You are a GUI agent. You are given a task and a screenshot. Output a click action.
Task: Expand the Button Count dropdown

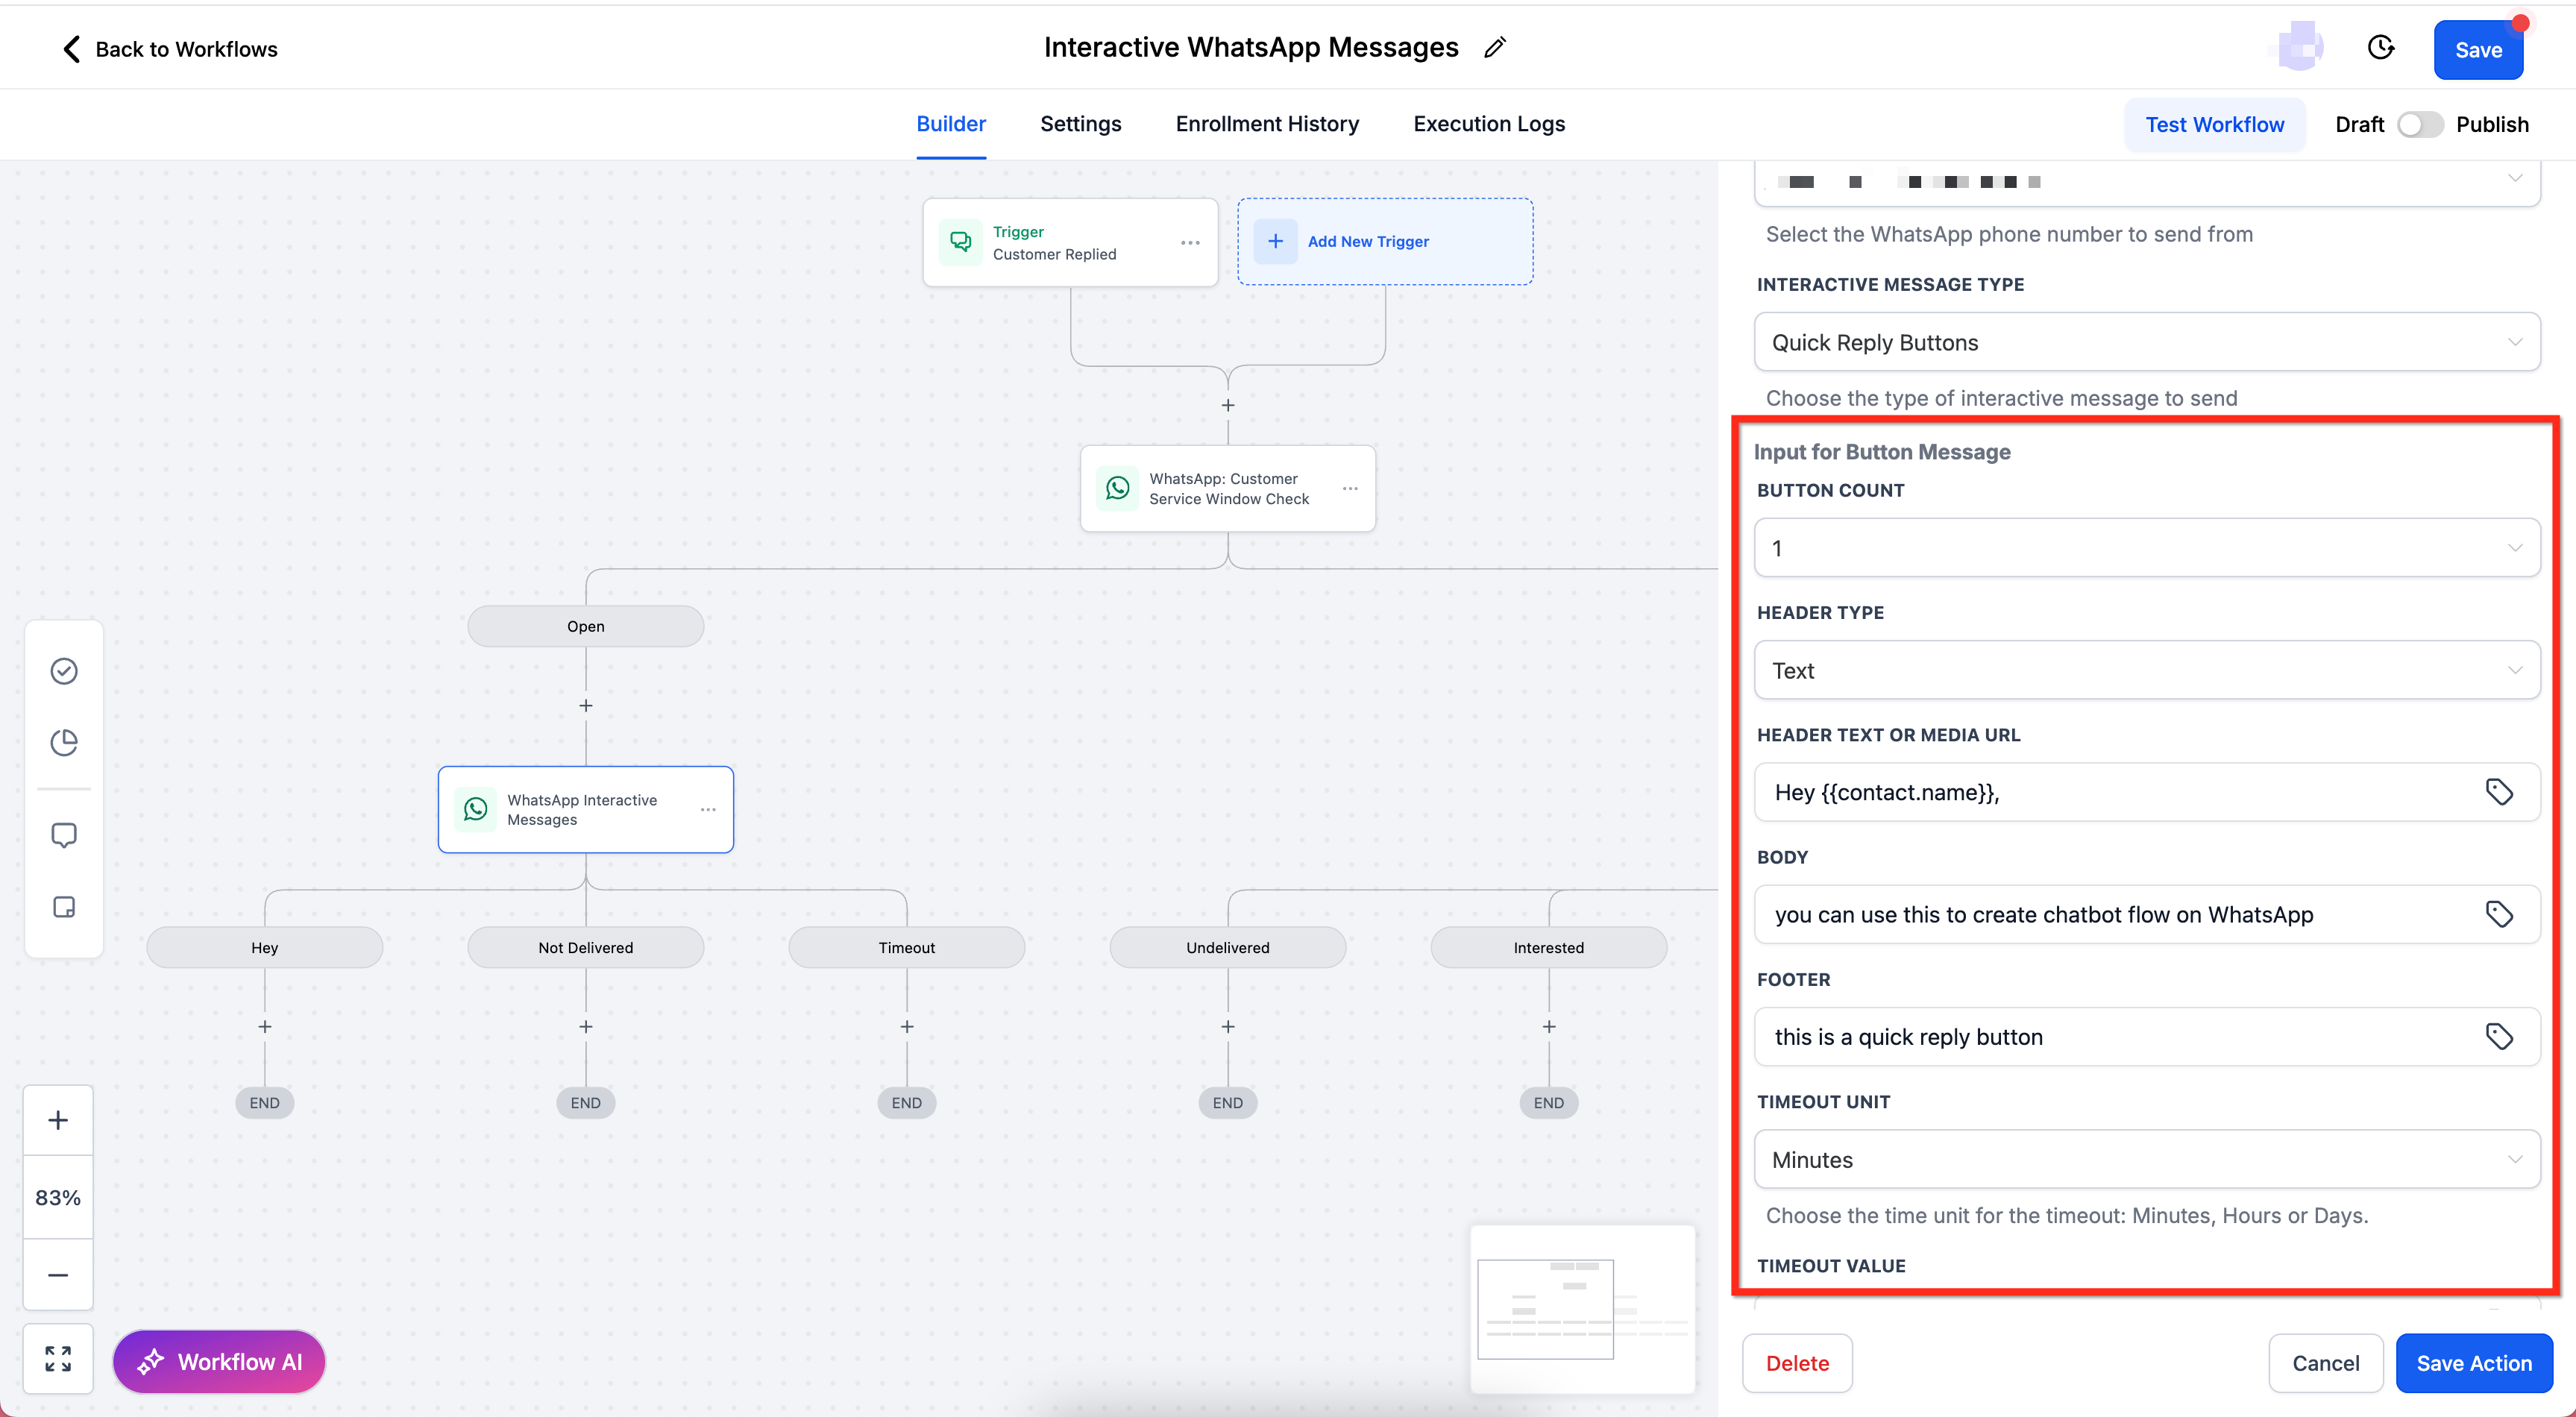[2146, 548]
